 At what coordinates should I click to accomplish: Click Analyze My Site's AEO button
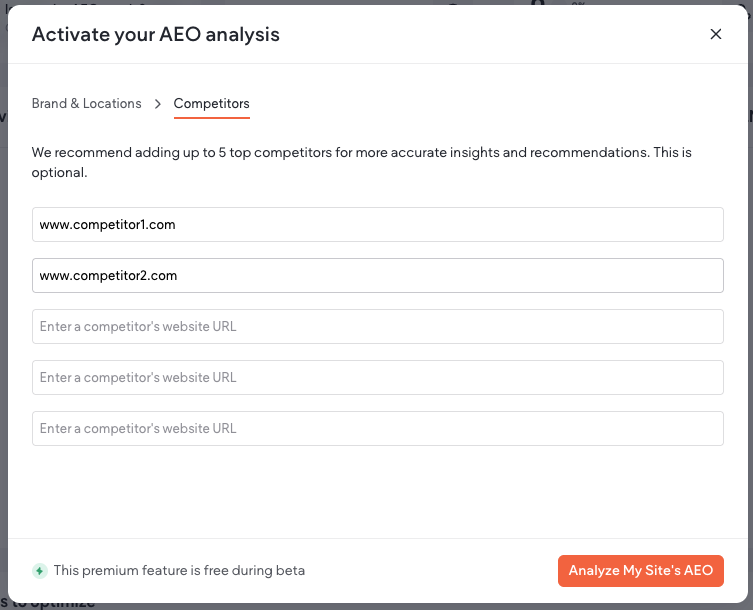point(640,571)
